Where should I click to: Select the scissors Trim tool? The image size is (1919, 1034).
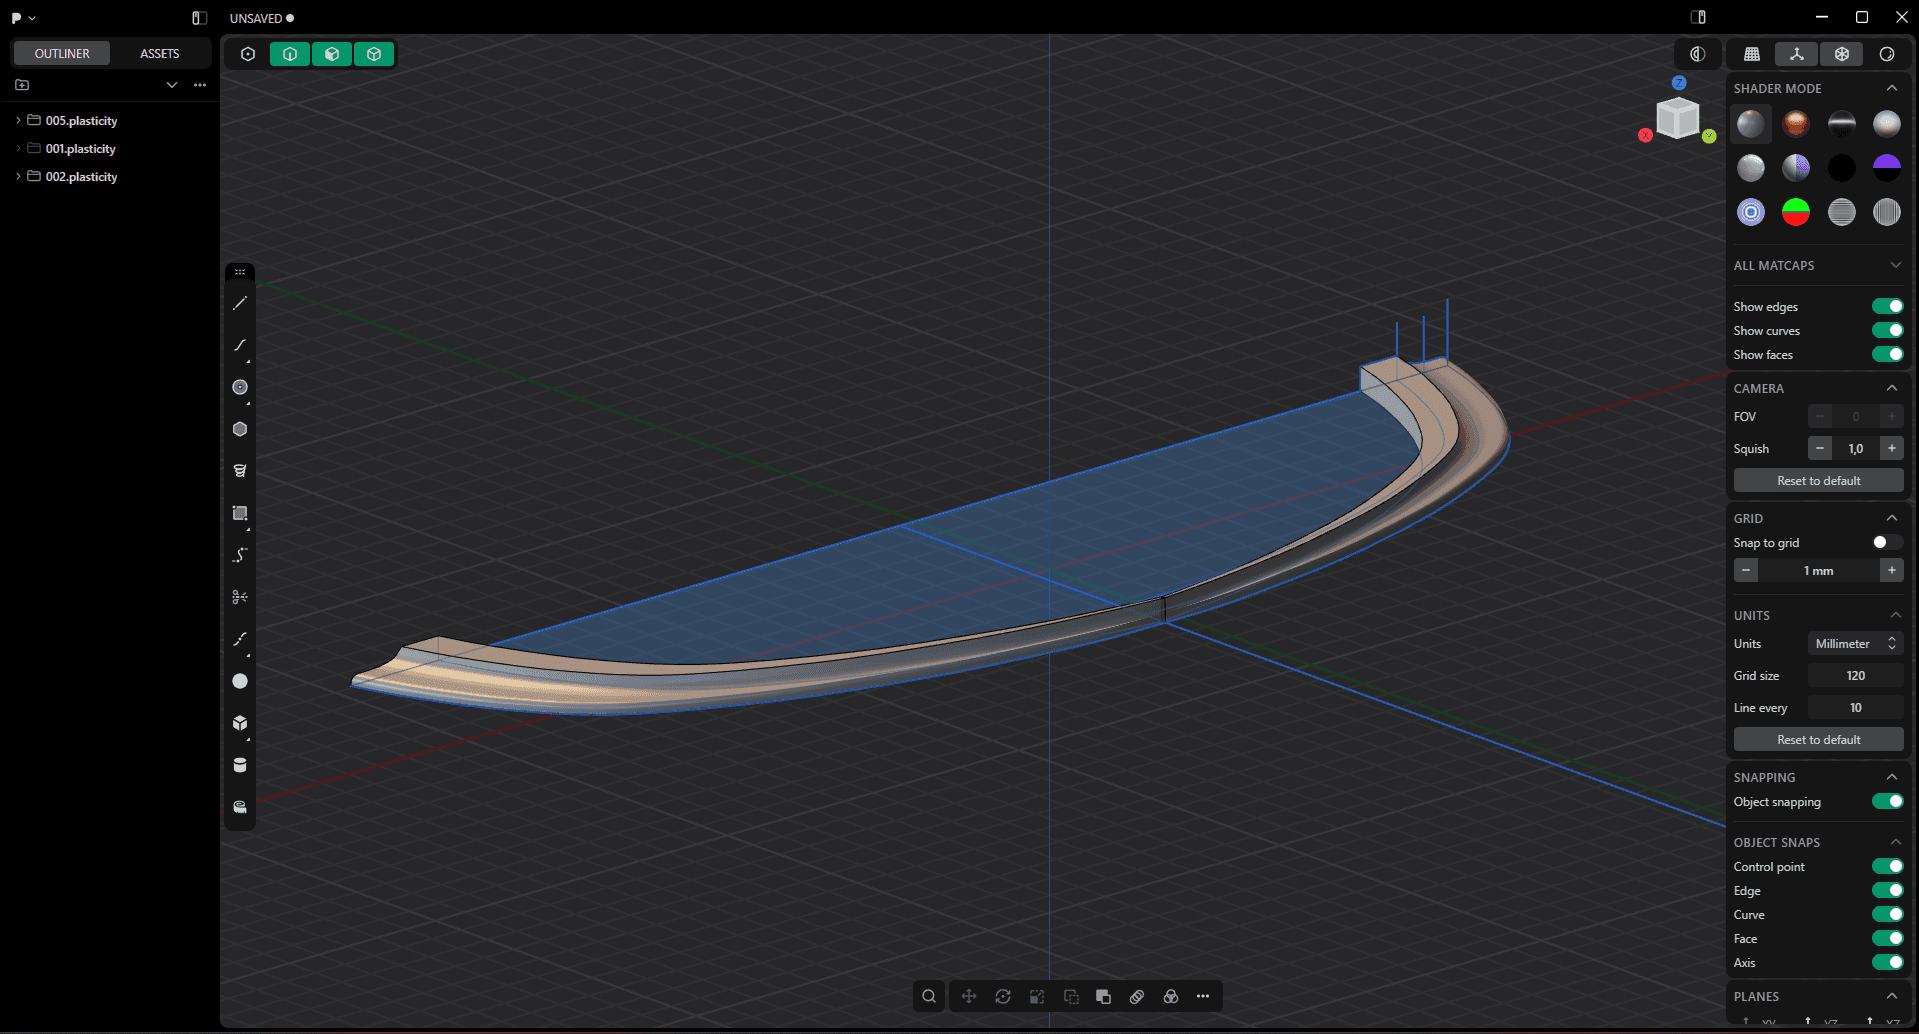point(240,597)
